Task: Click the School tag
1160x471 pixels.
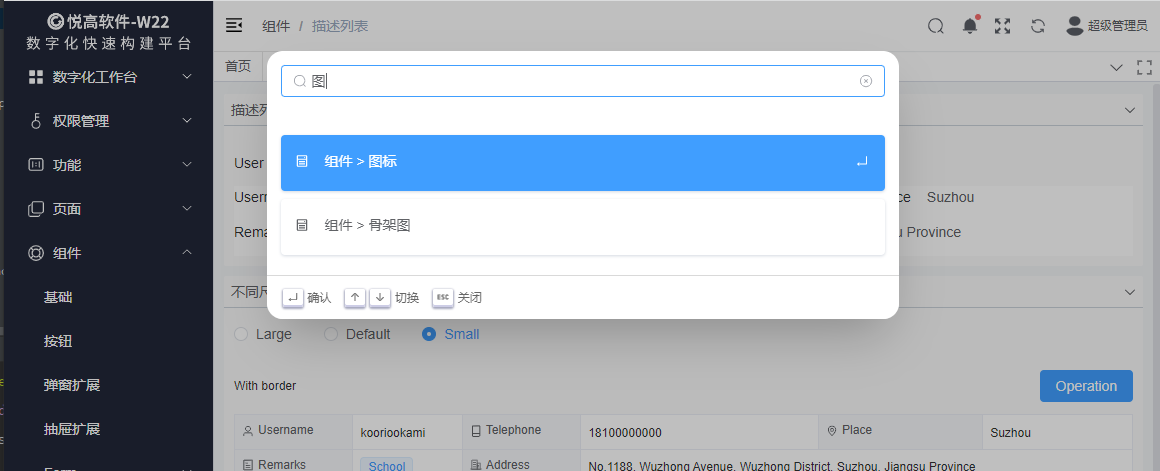Action: (386, 465)
